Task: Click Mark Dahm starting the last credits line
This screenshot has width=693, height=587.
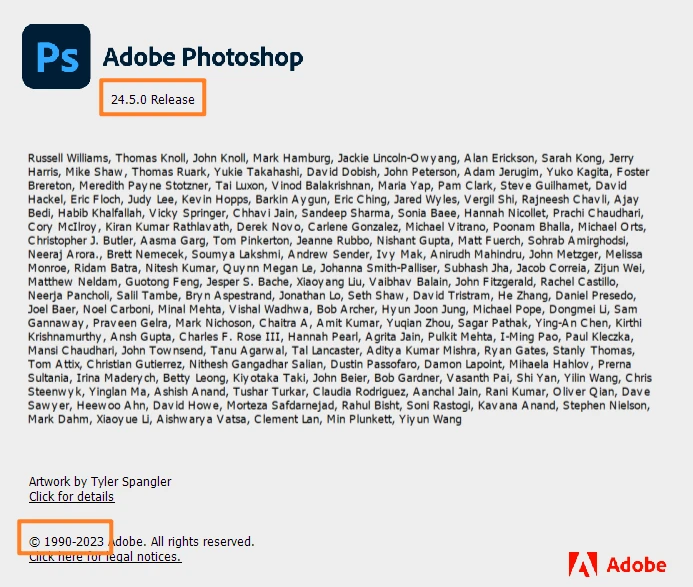Action: click(57, 420)
